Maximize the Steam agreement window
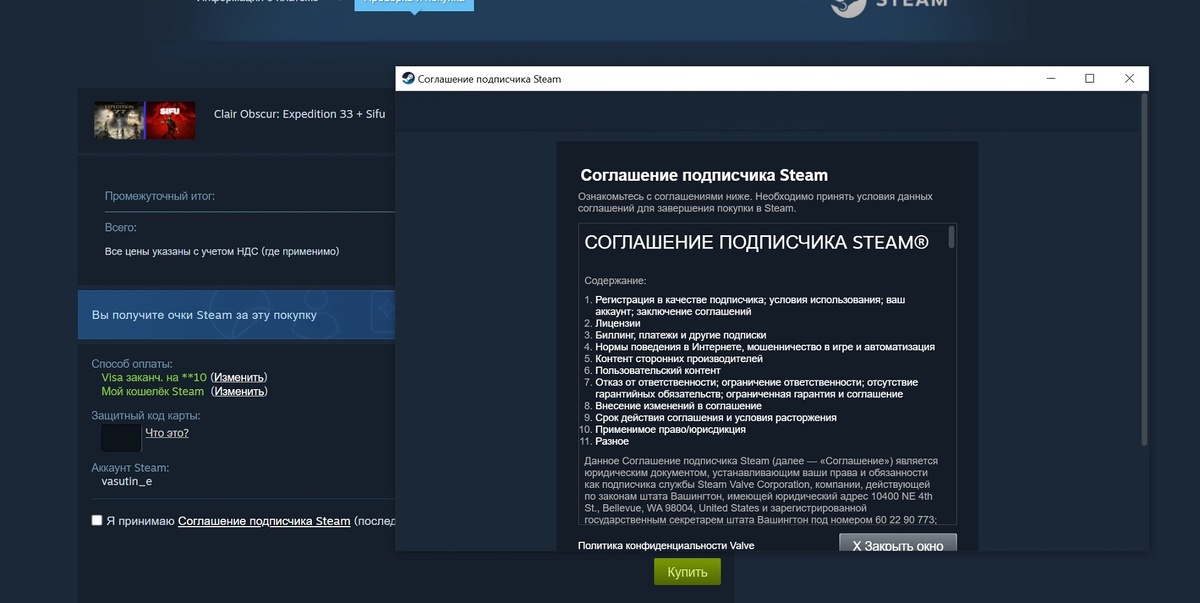 coord(1090,79)
